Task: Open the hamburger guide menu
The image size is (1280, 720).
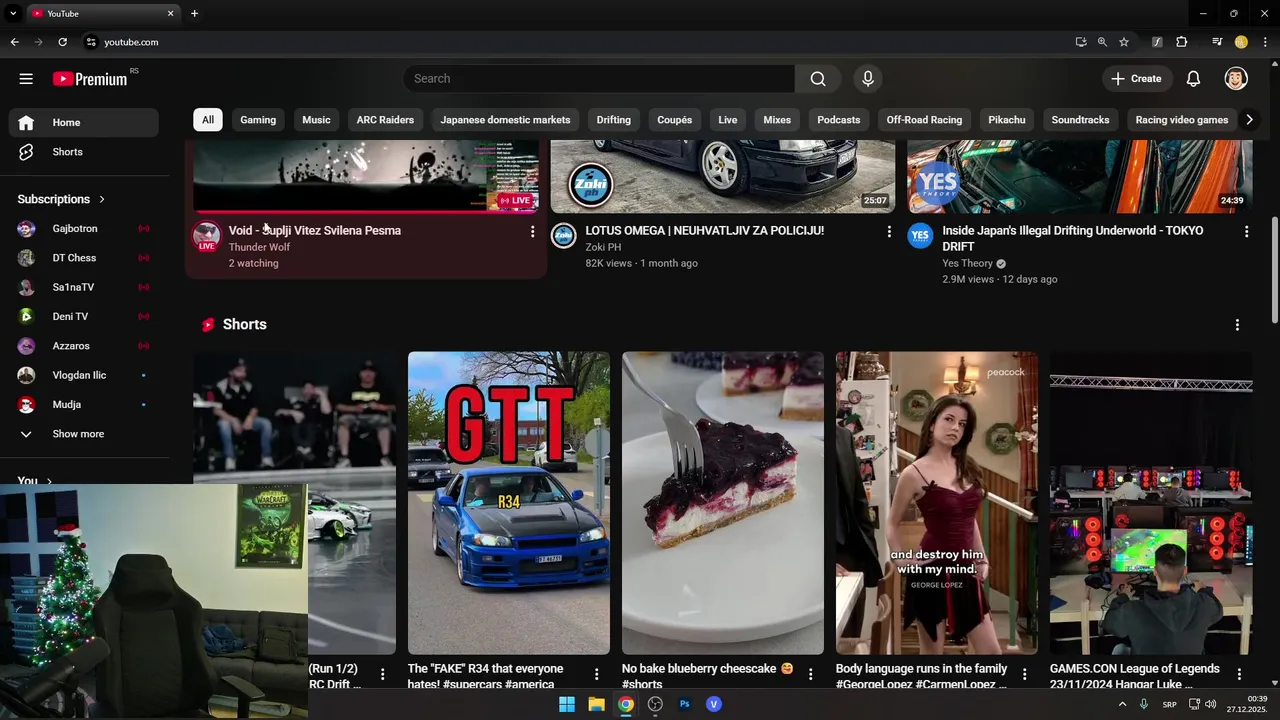Action: (x=26, y=79)
